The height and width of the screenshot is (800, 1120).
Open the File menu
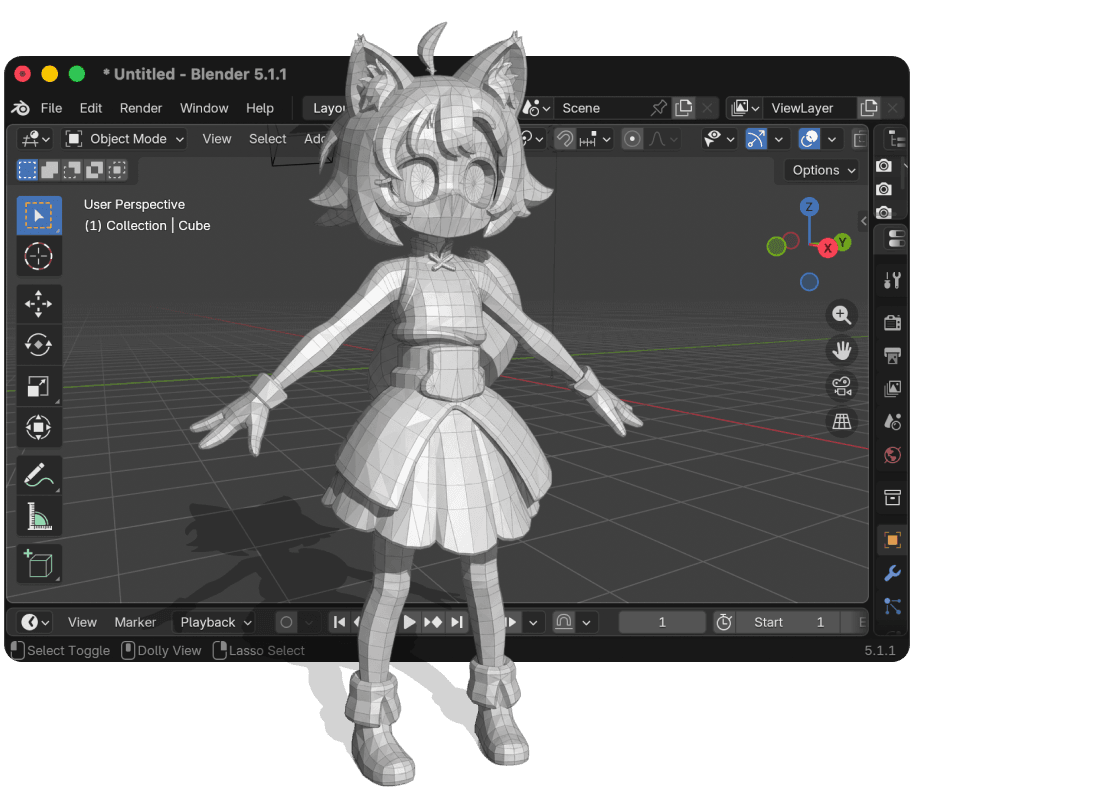point(51,108)
